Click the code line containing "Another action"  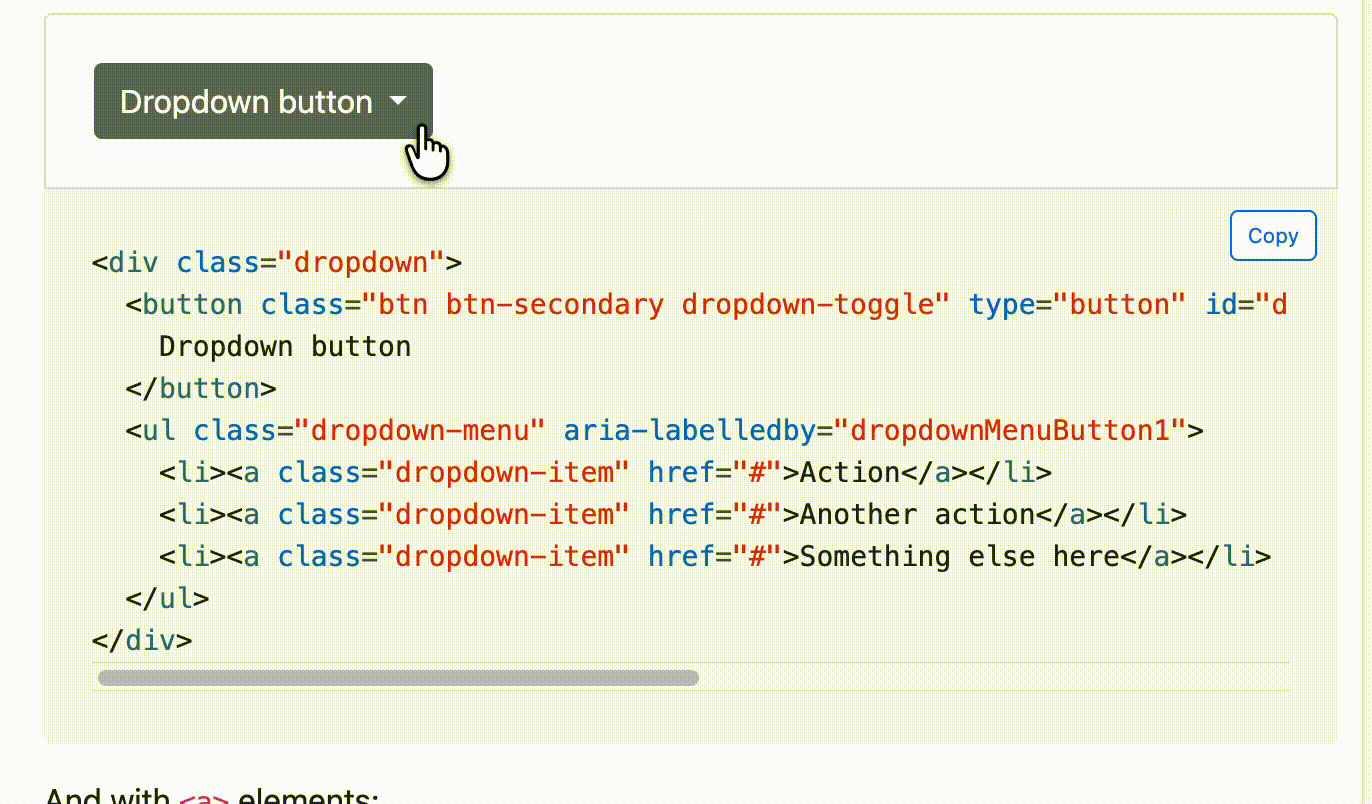673,515
